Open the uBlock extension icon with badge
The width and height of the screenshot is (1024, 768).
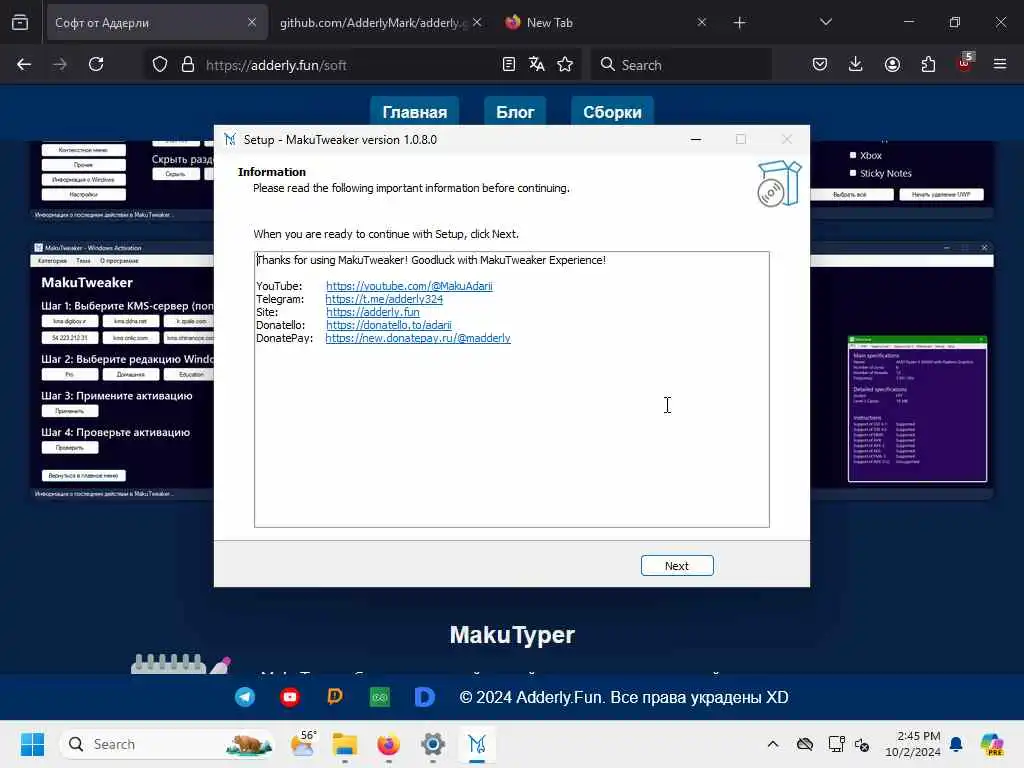pyautogui.click(x=965, y=63)
